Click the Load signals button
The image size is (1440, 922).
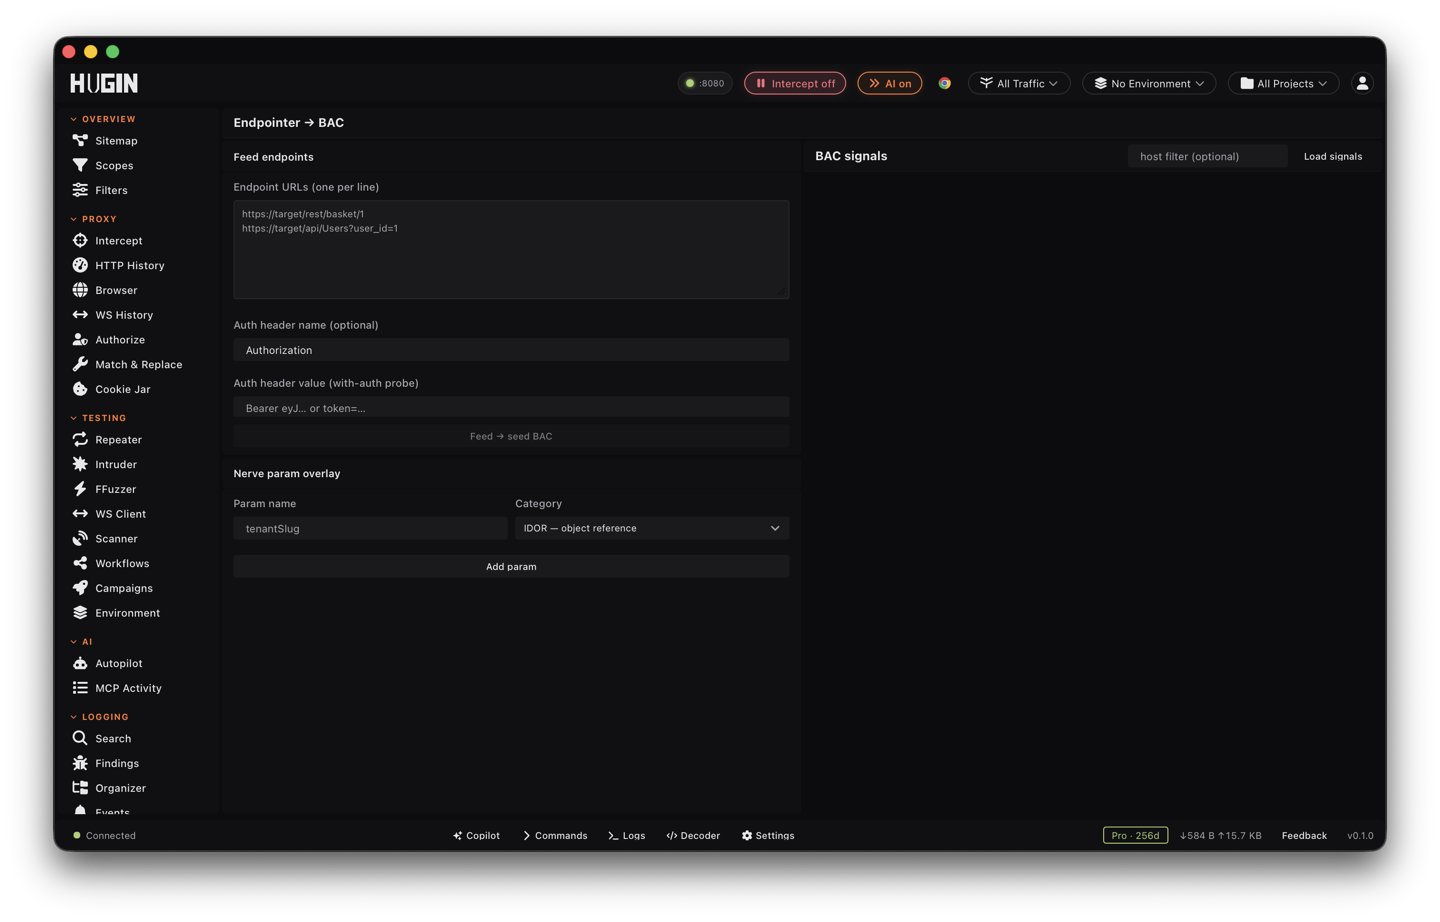[1333, 156]
